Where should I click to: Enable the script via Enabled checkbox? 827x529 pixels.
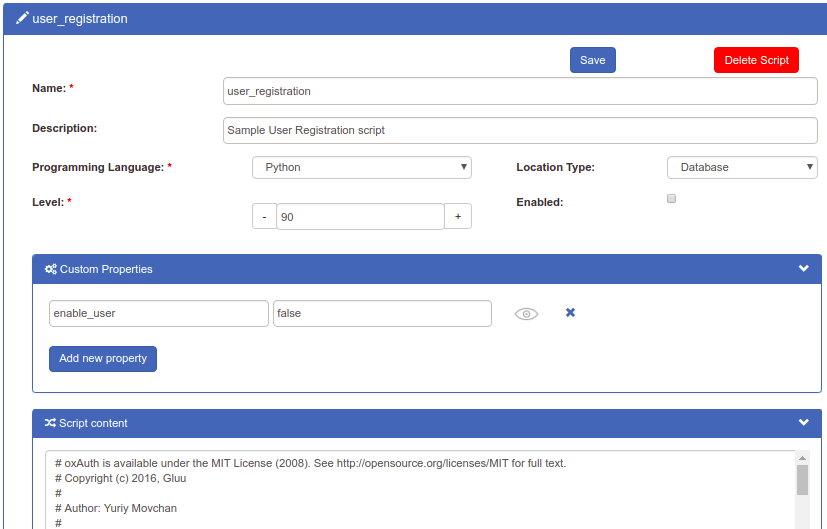pyautogui.click(x=672, y=199)
